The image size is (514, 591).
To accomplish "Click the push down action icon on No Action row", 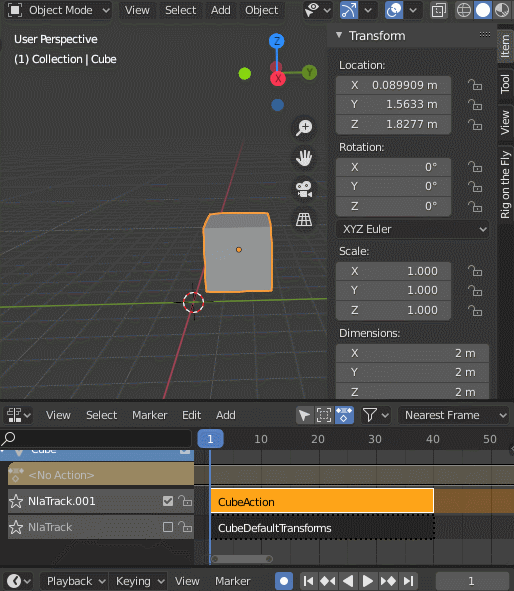I will click(16, 475).
